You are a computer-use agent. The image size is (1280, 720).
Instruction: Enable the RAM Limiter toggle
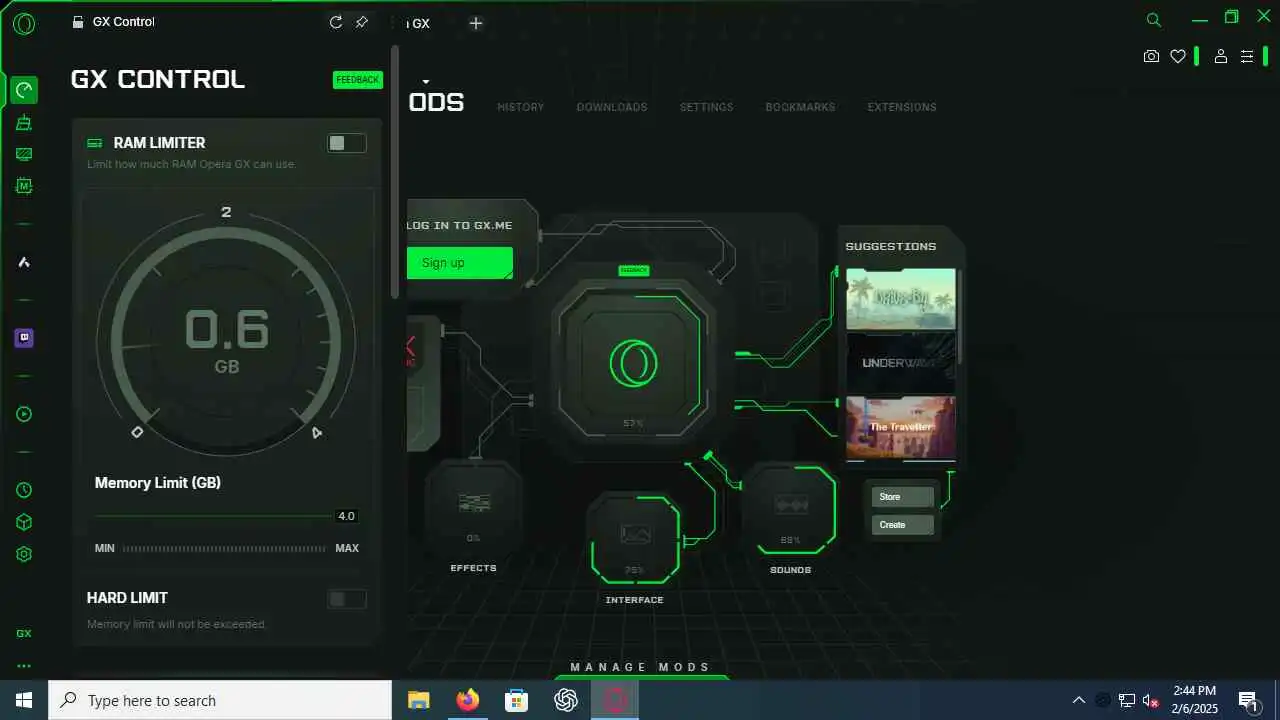(x=346, y=143)
